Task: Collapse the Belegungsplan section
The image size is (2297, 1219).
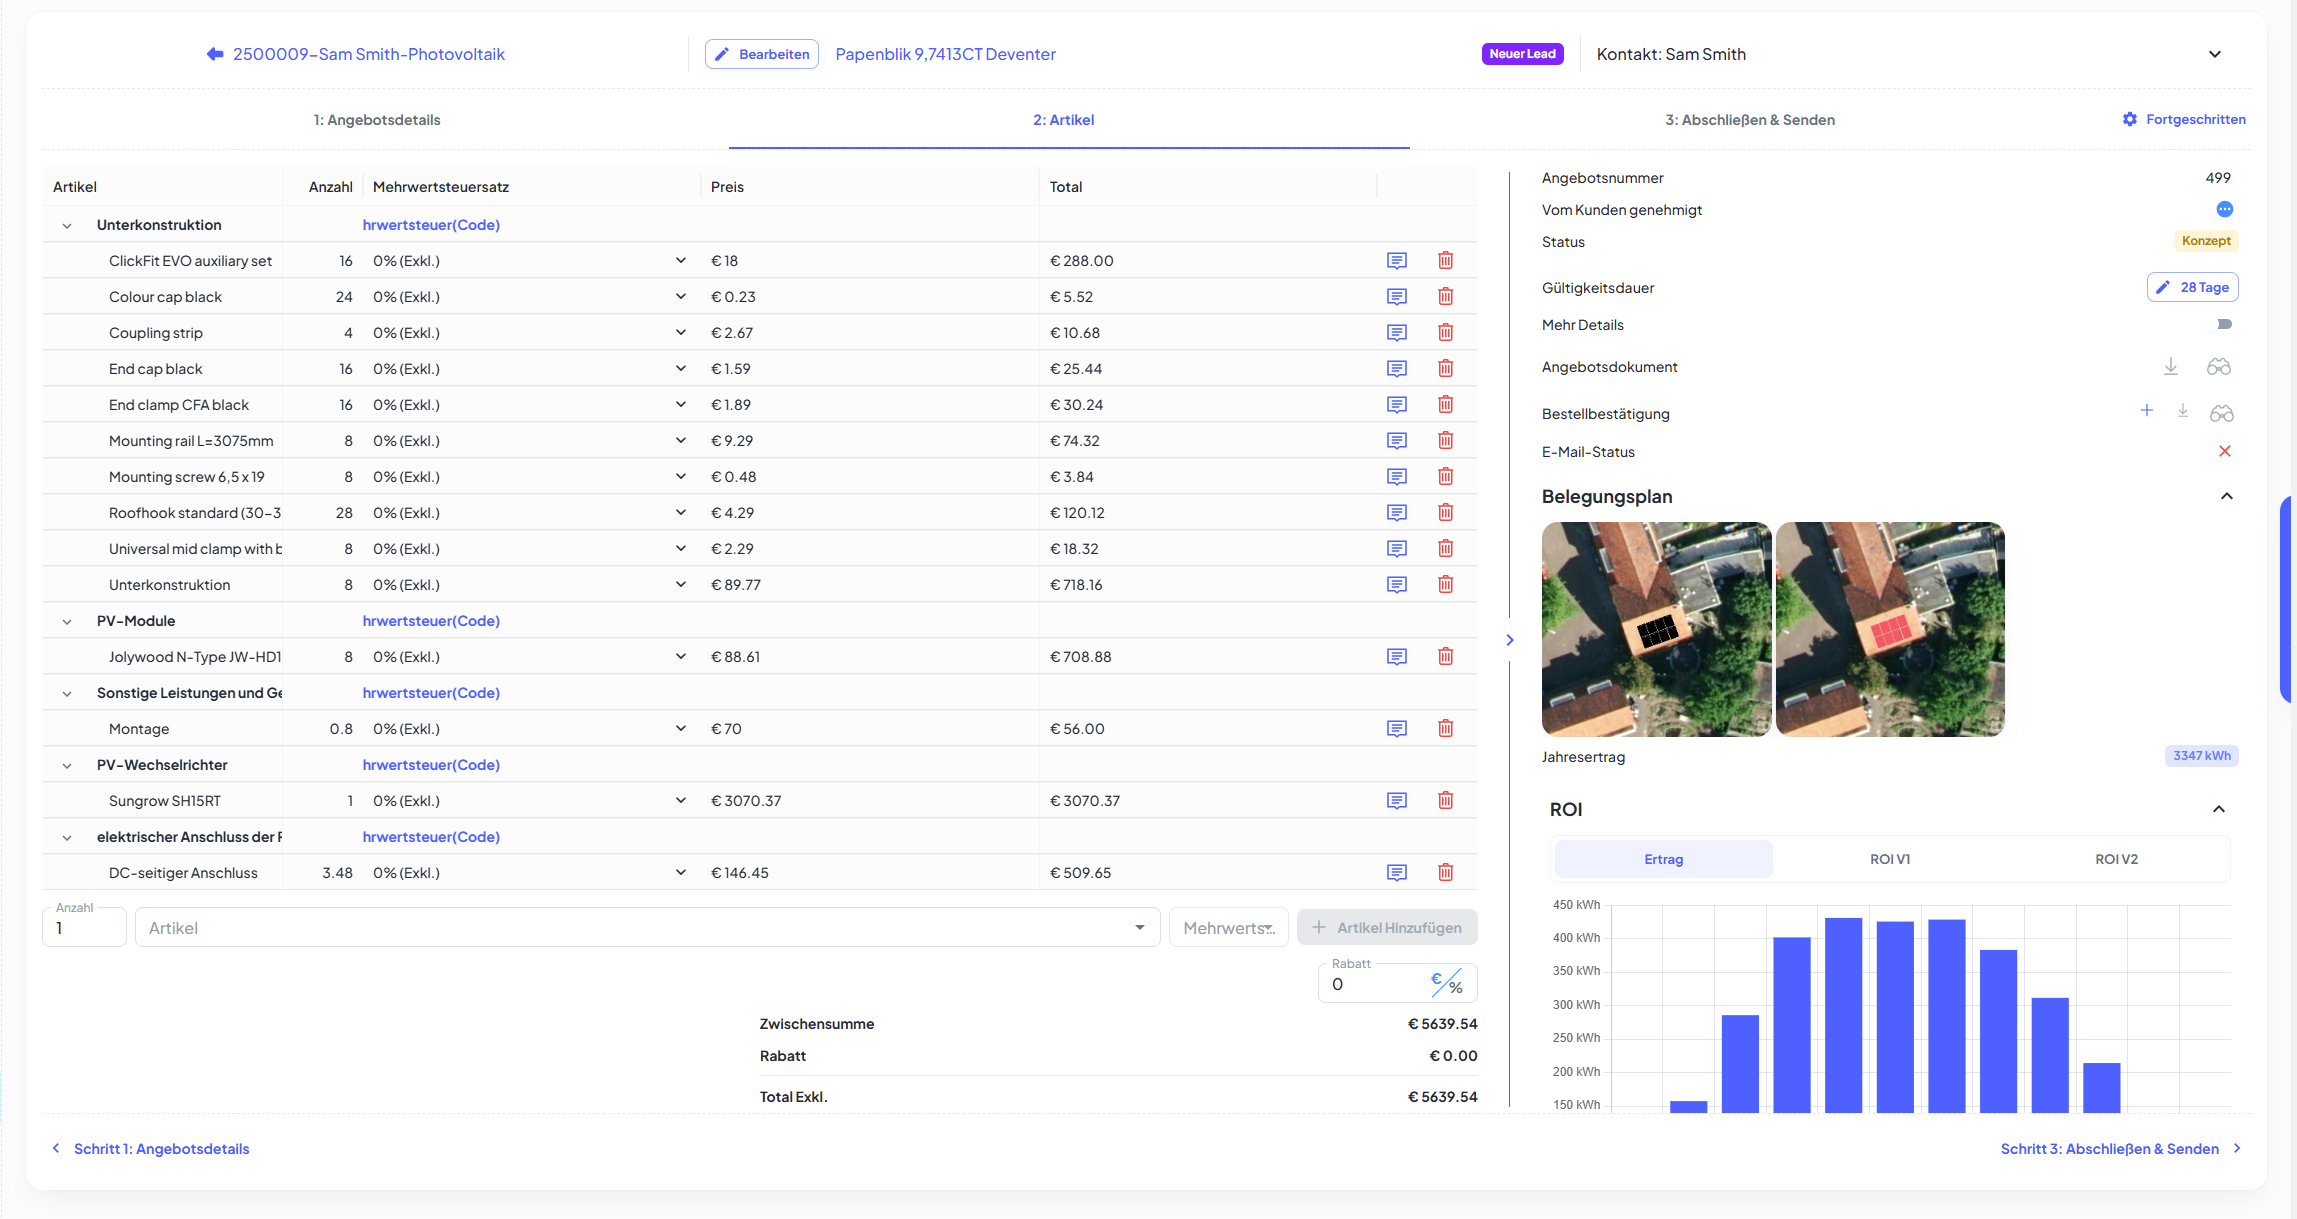Action: click(2227, 496)
